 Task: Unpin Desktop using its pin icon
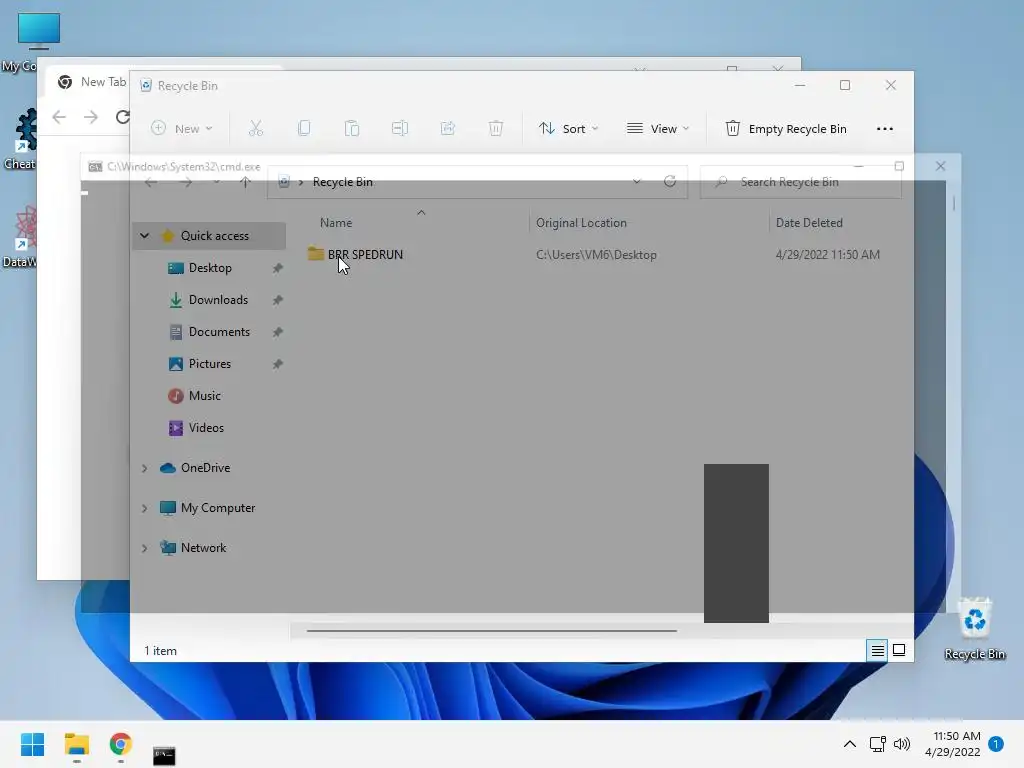[278, 268]
